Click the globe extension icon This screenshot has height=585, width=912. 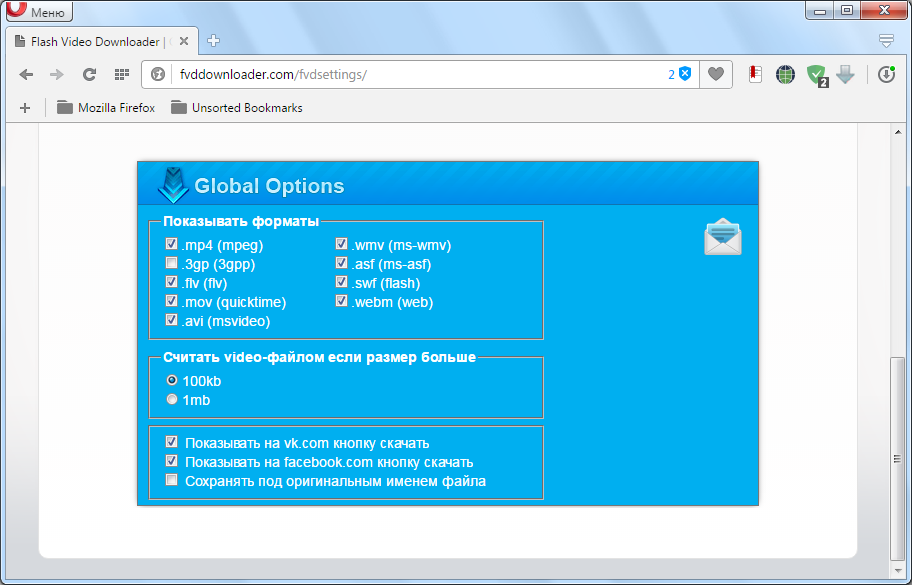coord(785,74)
